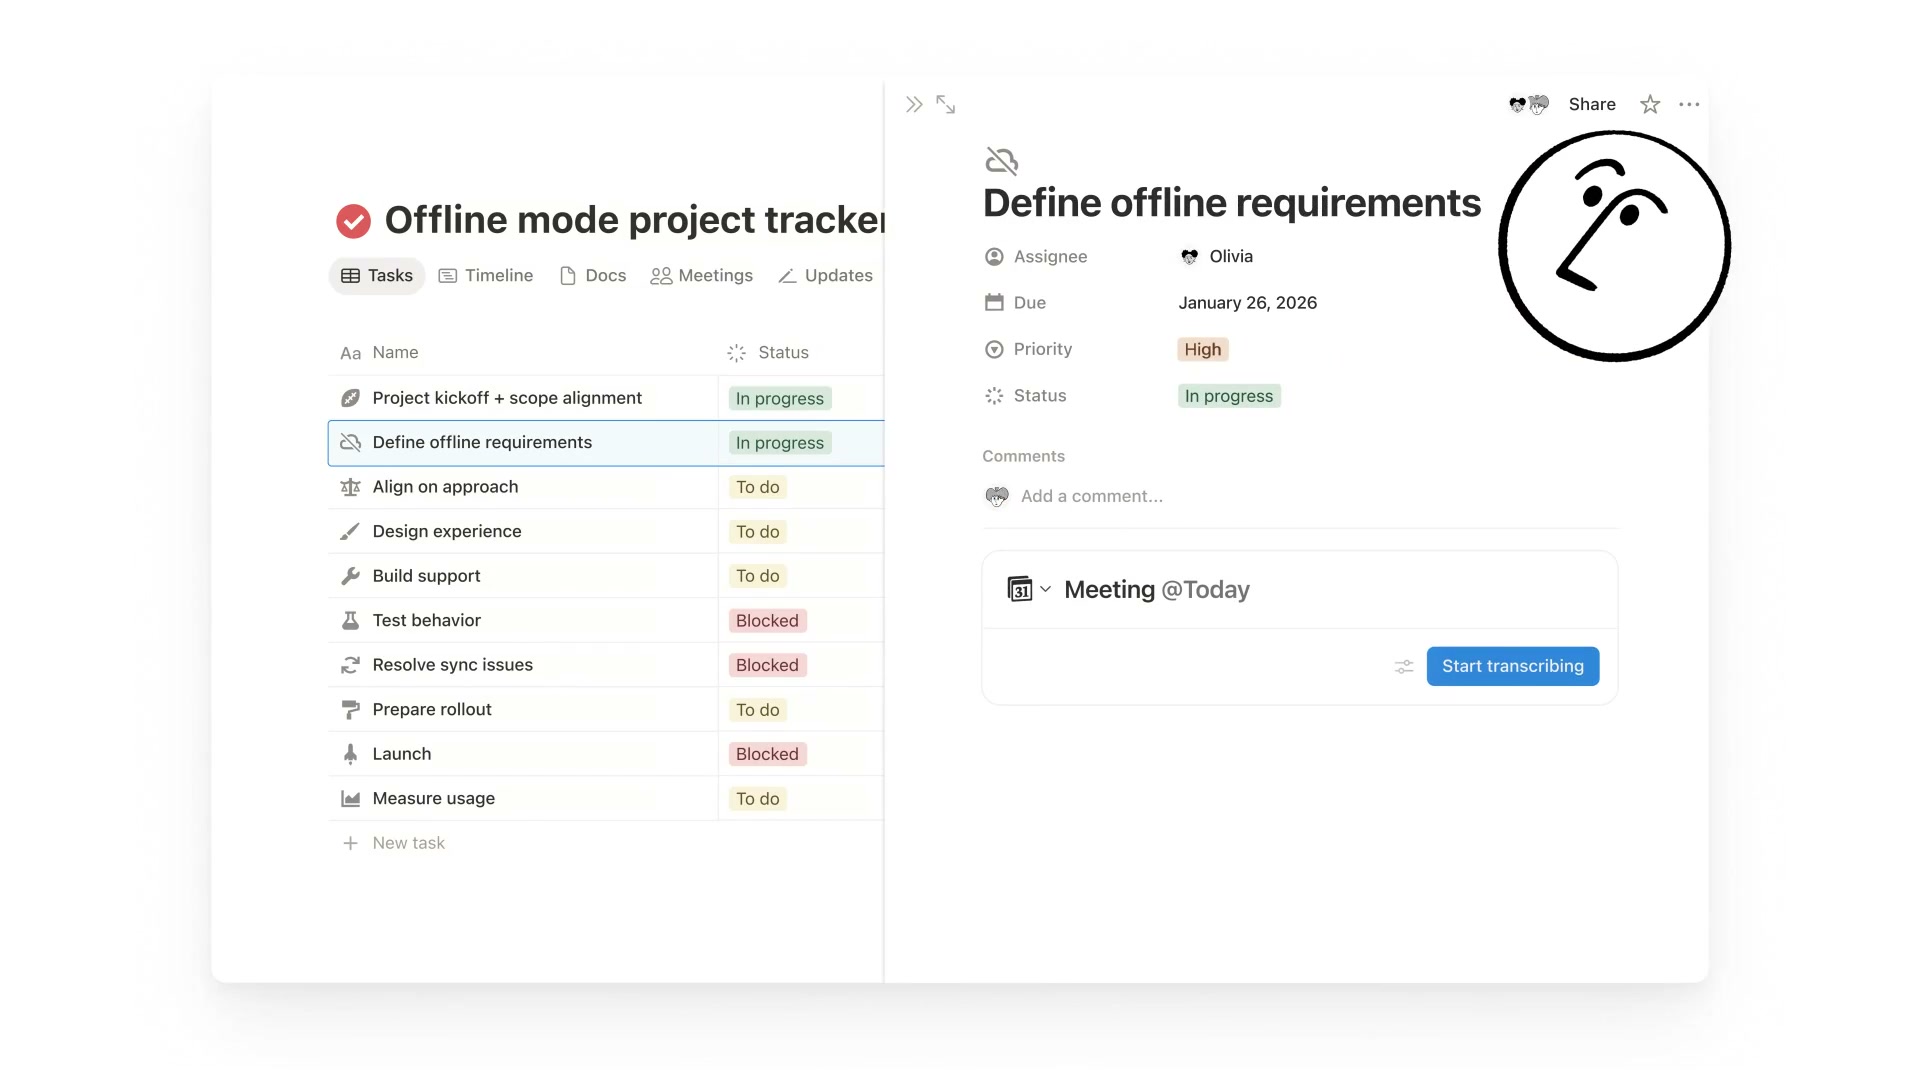Click the cloud-off page icon above title
1920x1080 pixels.
(x=1001, y=161)
